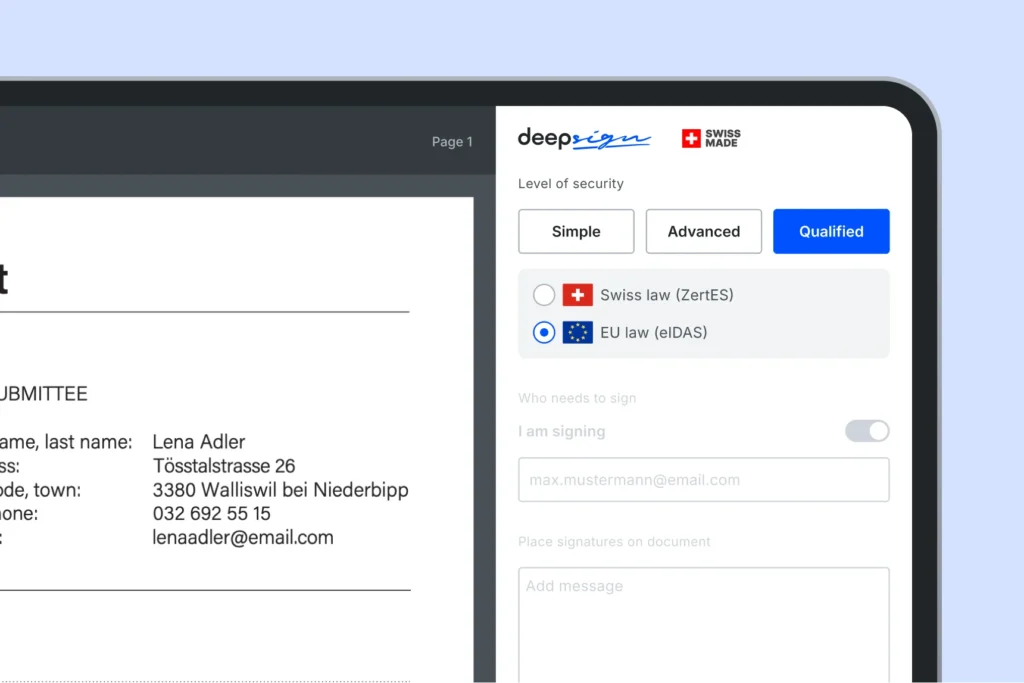Select the Swiss law (ZertES) radio button
The image size is (1024, 683).
tap(544, 295)
